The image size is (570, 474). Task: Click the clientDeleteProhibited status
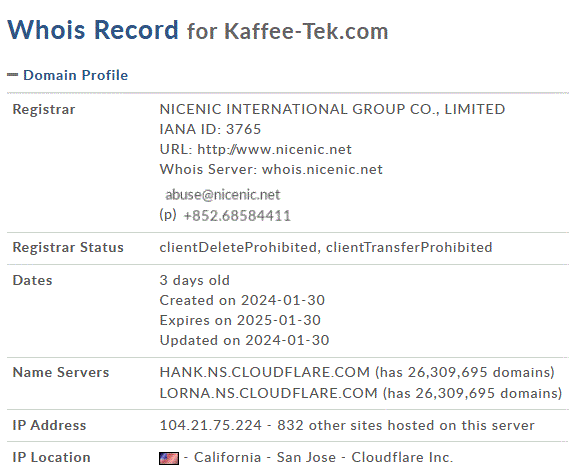click(238, 248)
